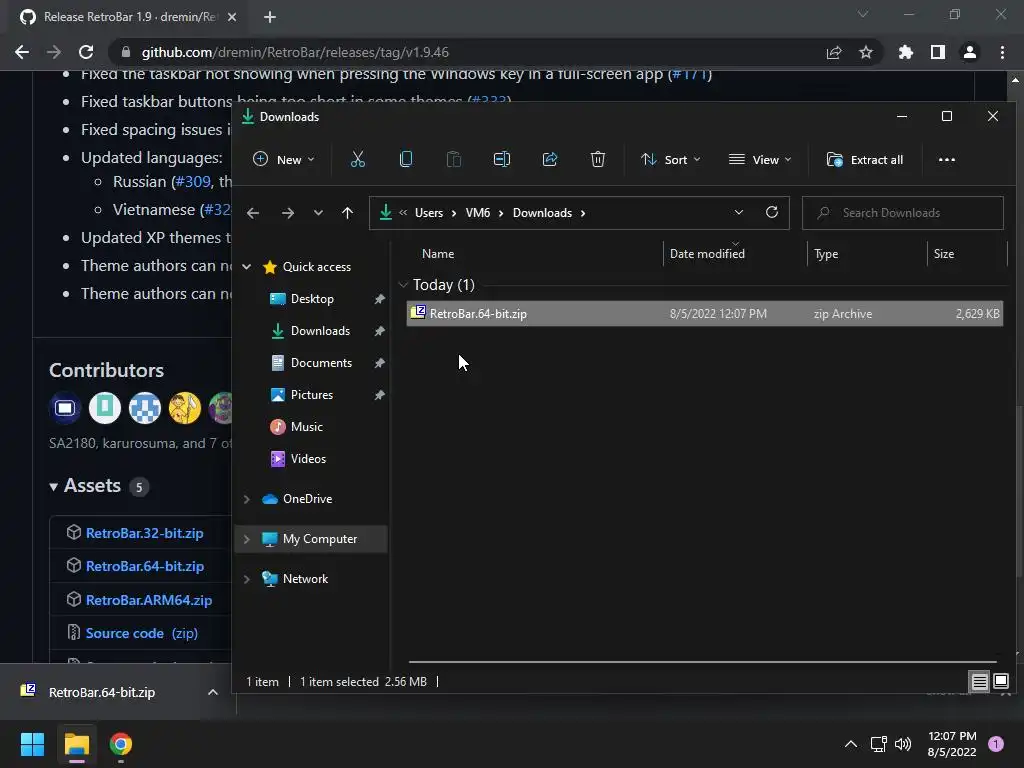Expand the My Computer tree node
Screen dimensions: 1024x768
point(247,539)
